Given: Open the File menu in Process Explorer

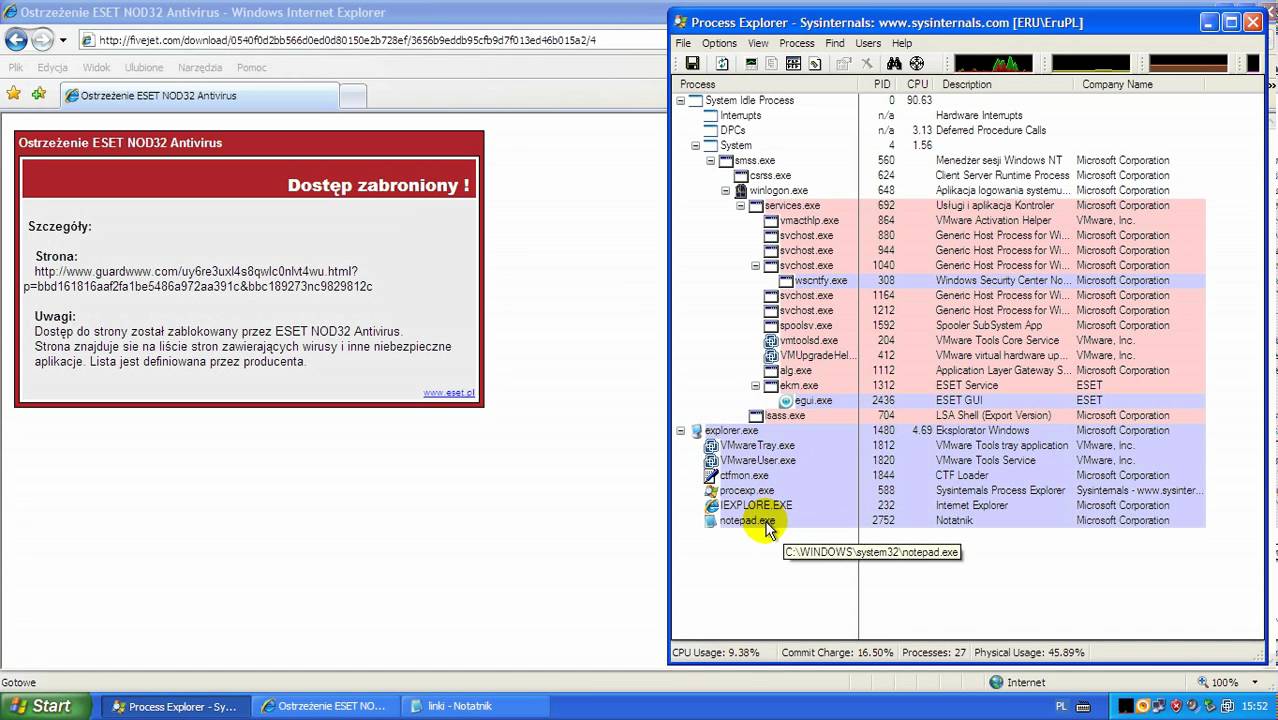Looking at the screenshot, I should point(683,43).
